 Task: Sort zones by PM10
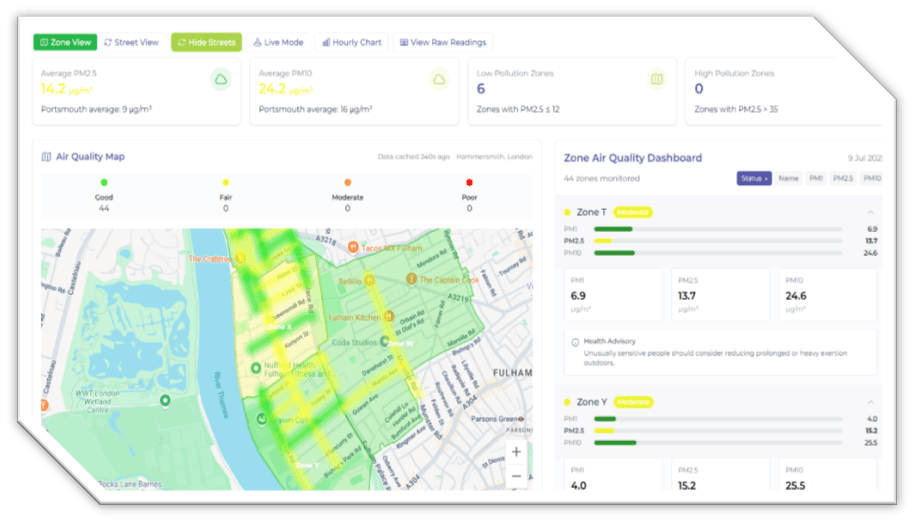tap(872, 178)
